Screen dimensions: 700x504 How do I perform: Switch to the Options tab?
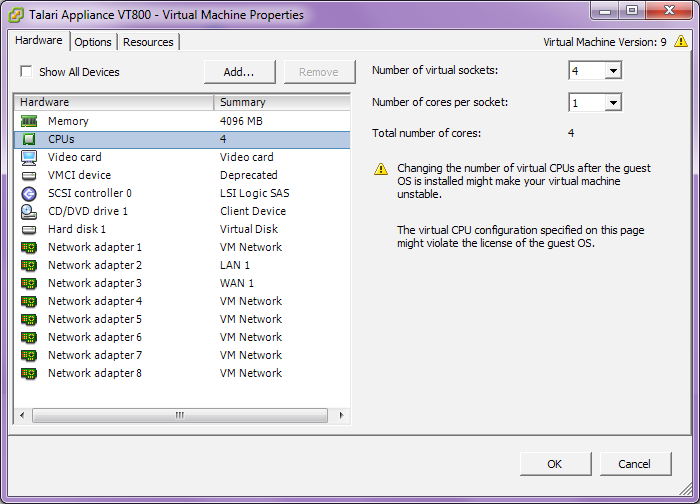click(x=93, y=42)
